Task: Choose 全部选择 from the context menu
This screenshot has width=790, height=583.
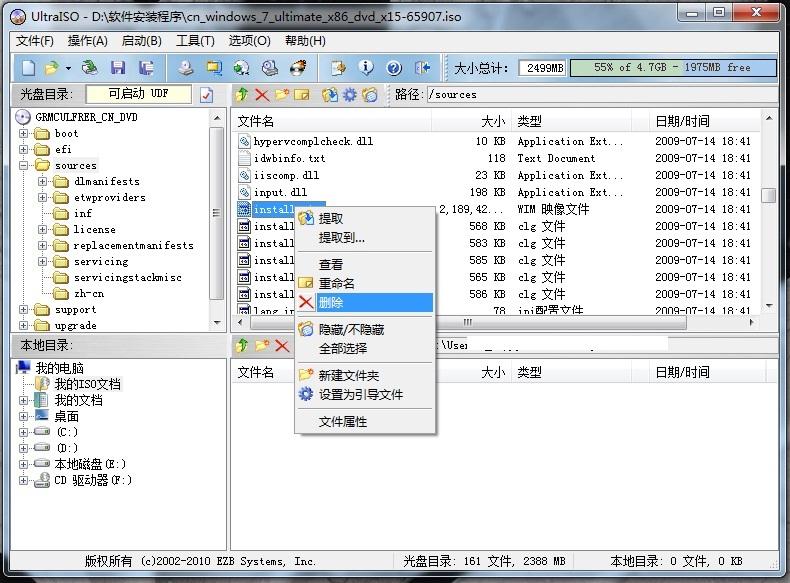Action: point(365,348)
